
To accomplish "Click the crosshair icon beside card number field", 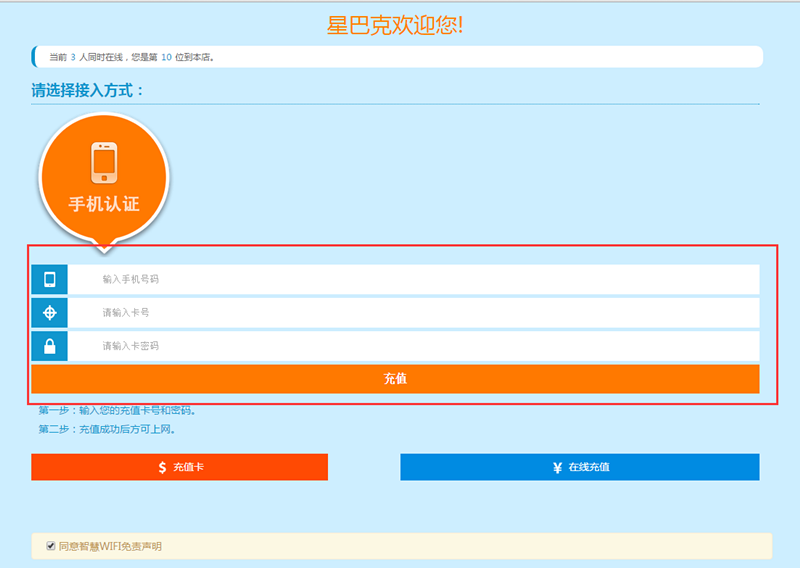I will pos(49,313).
